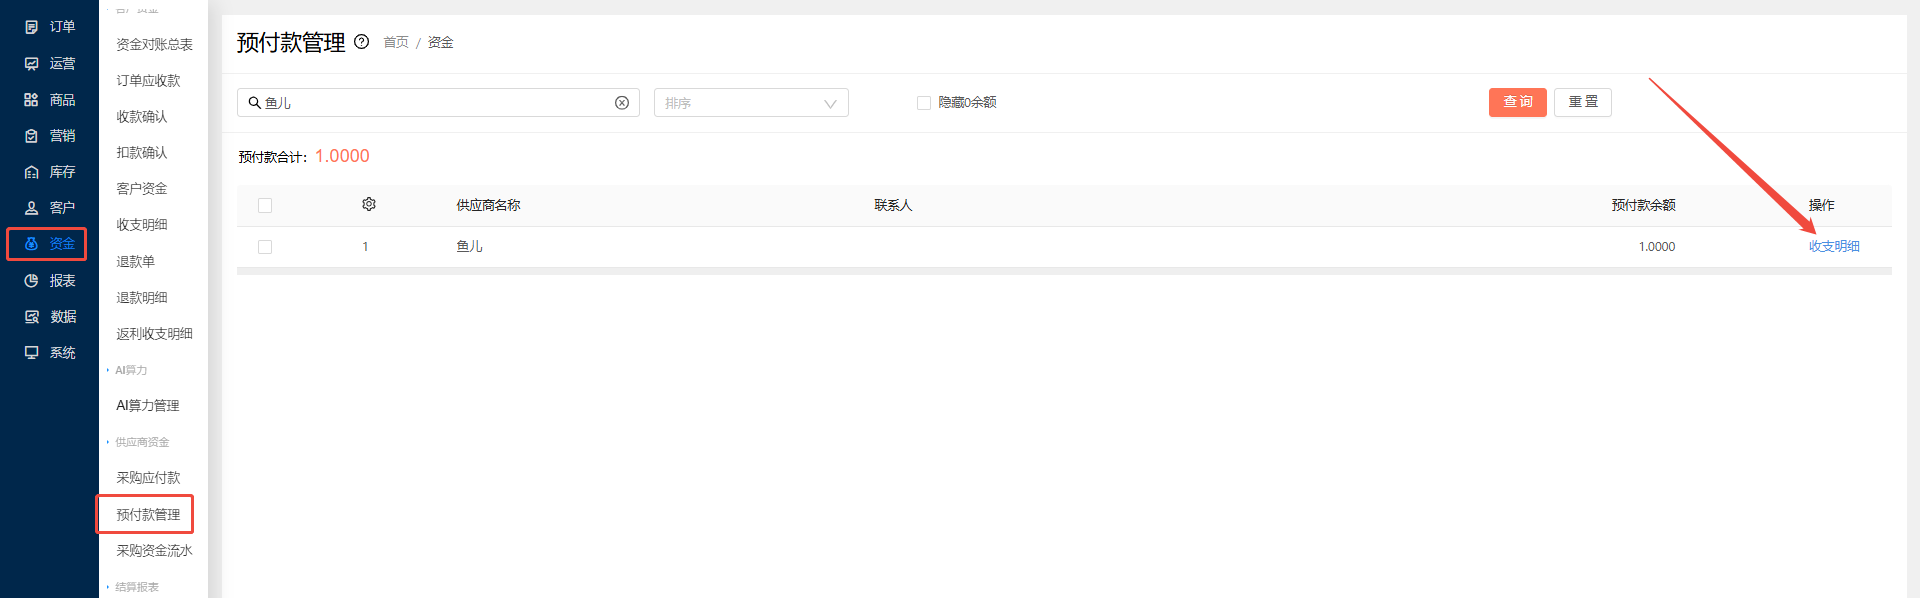
Task: Open 收支明细 link in 鱼儿 row
Action: pyautogui.click(x=1834, y=247)
